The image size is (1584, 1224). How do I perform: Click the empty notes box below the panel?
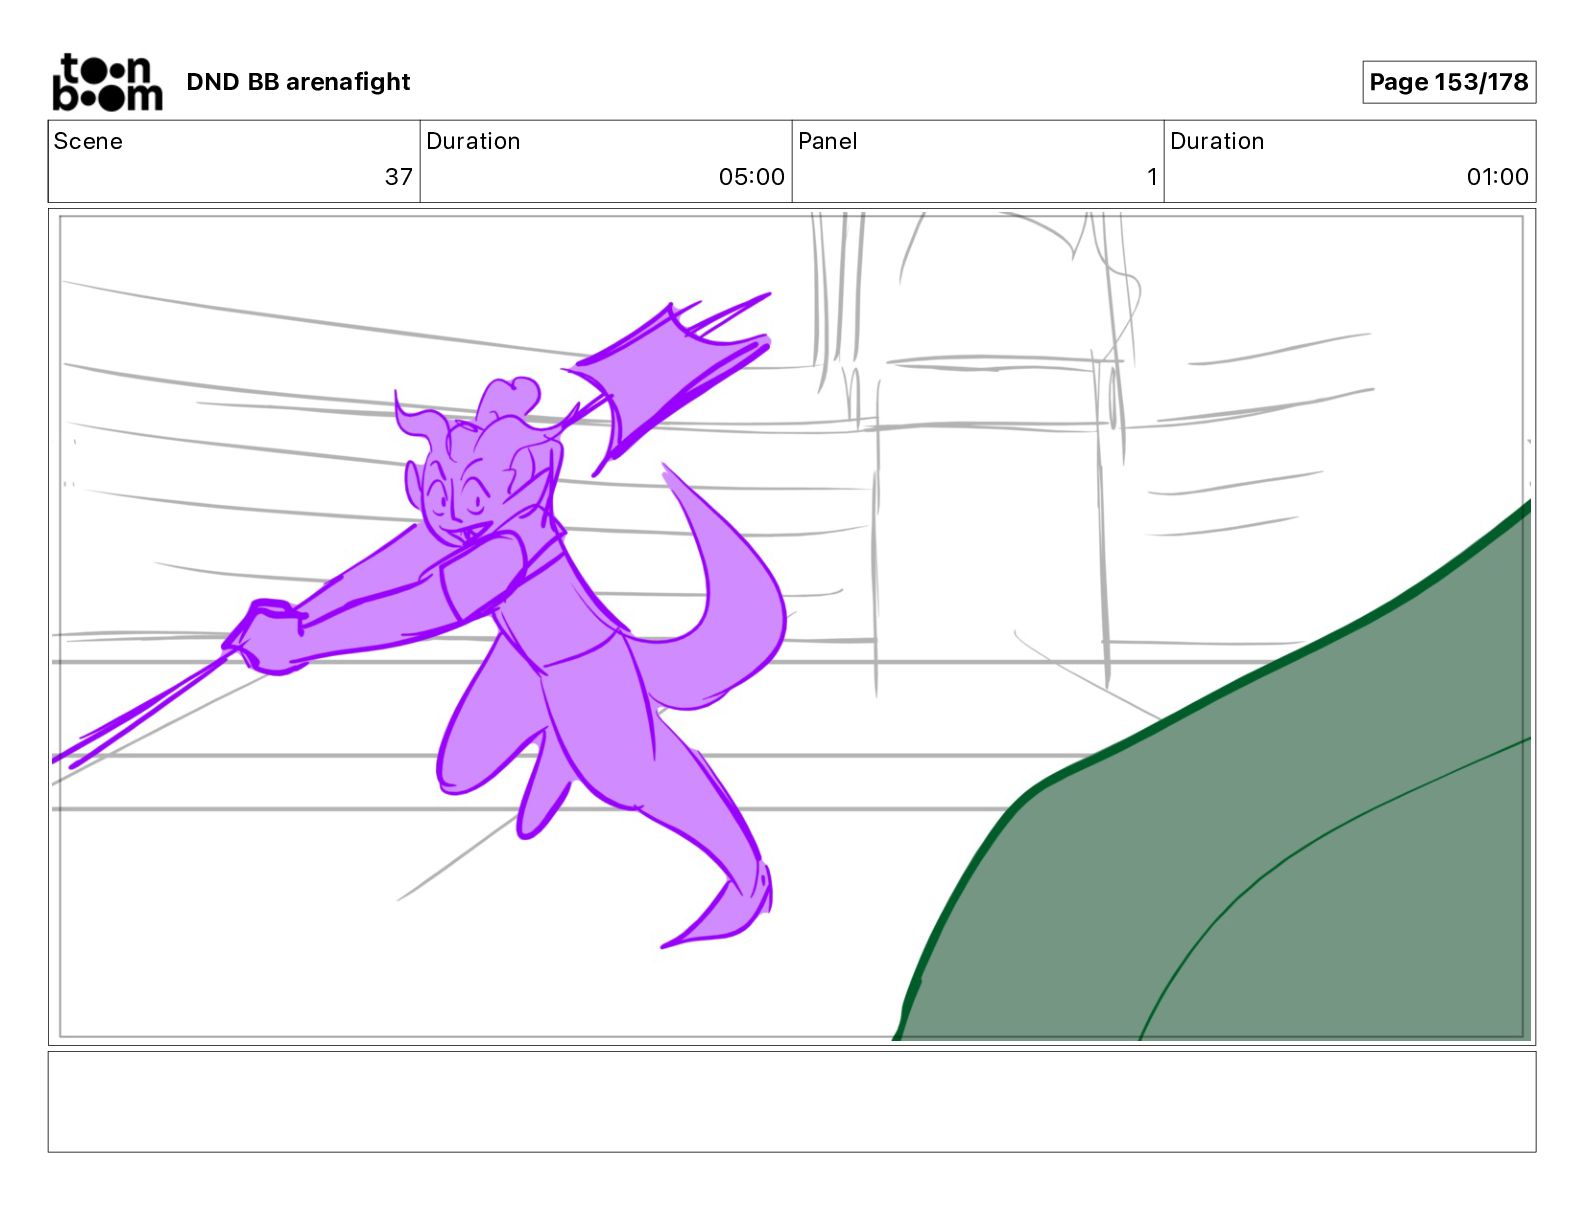coord(792,1101)
